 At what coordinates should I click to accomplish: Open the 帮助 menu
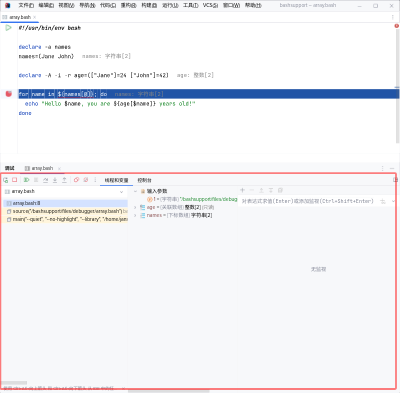[253, 5]
